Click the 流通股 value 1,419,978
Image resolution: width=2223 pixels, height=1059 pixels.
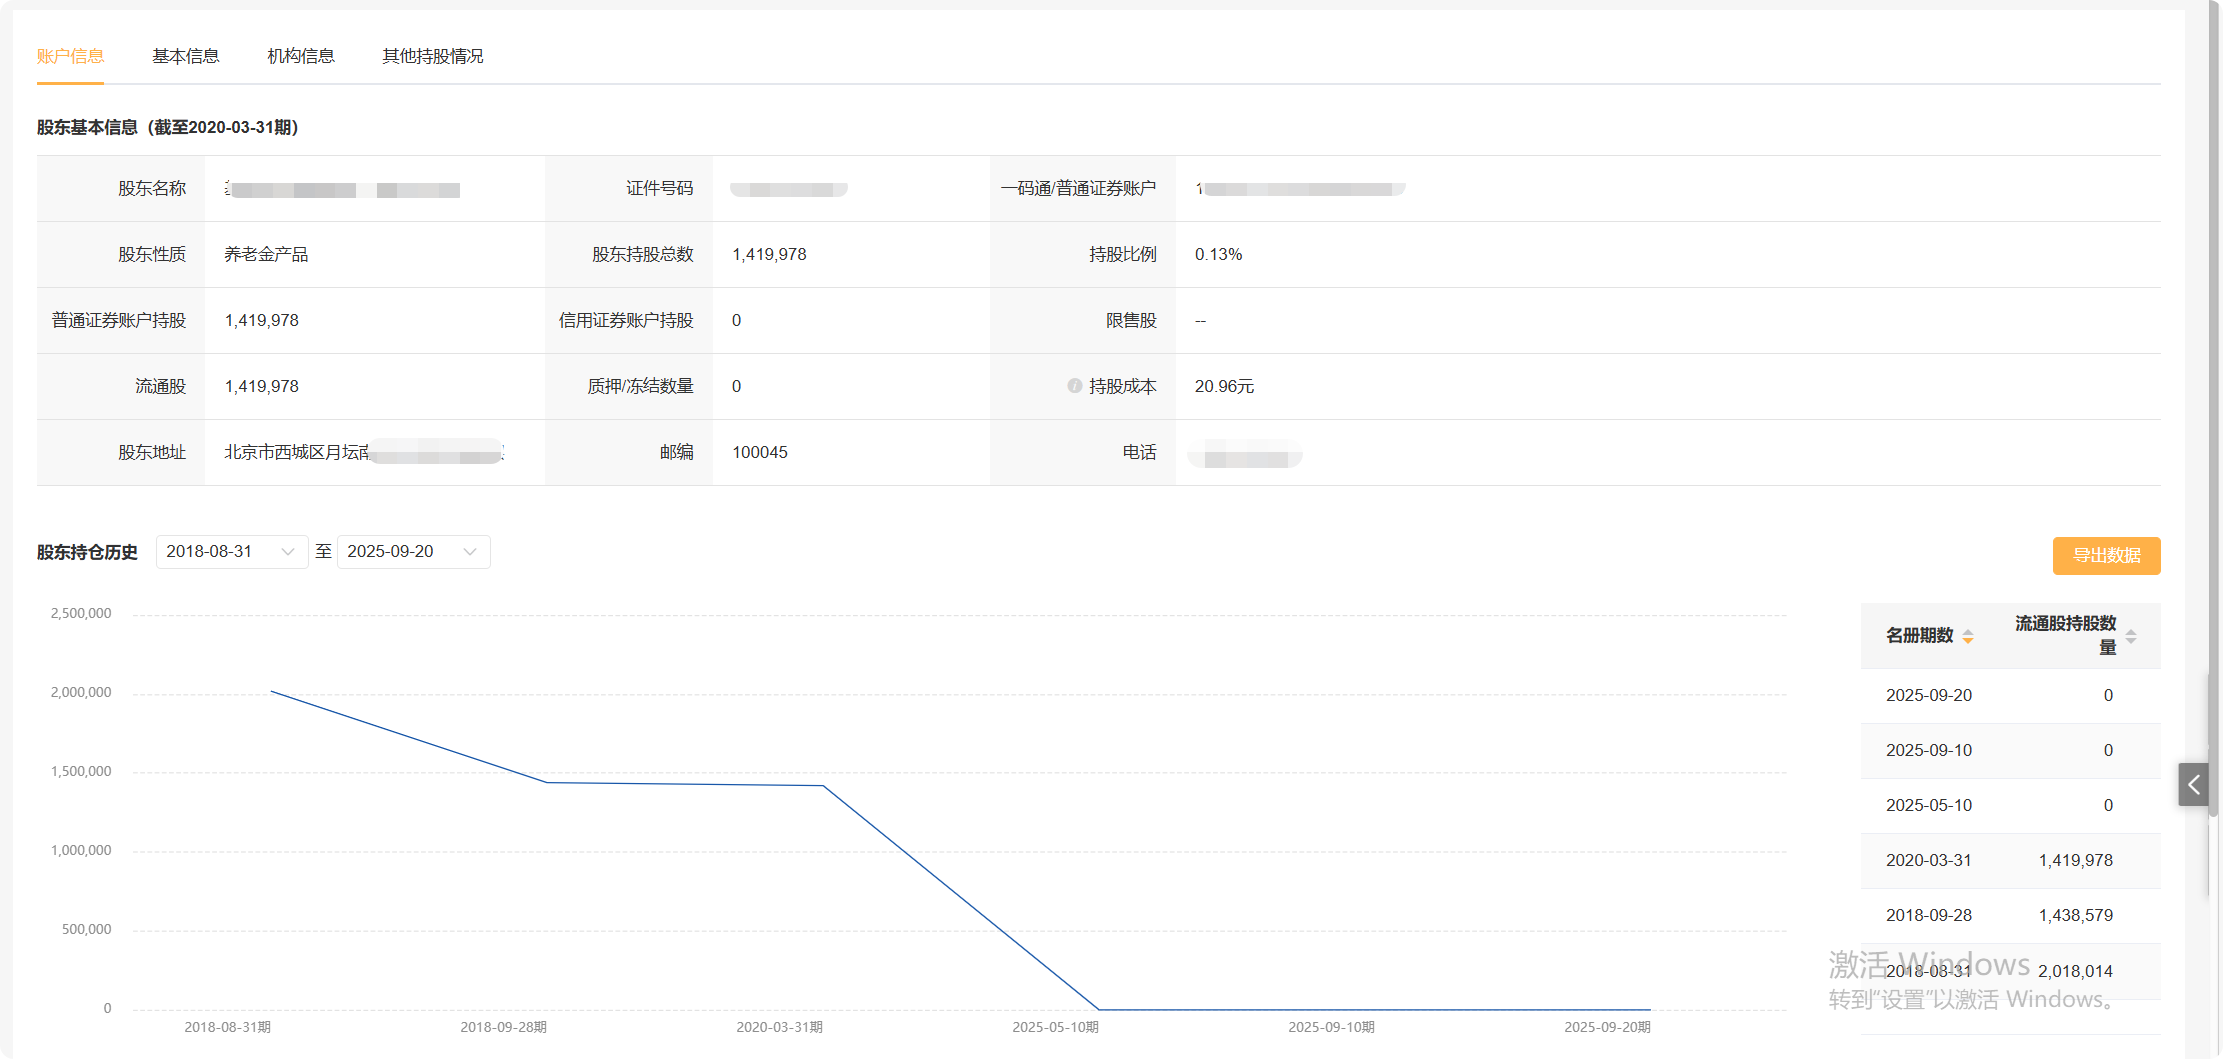click(262, 387)
